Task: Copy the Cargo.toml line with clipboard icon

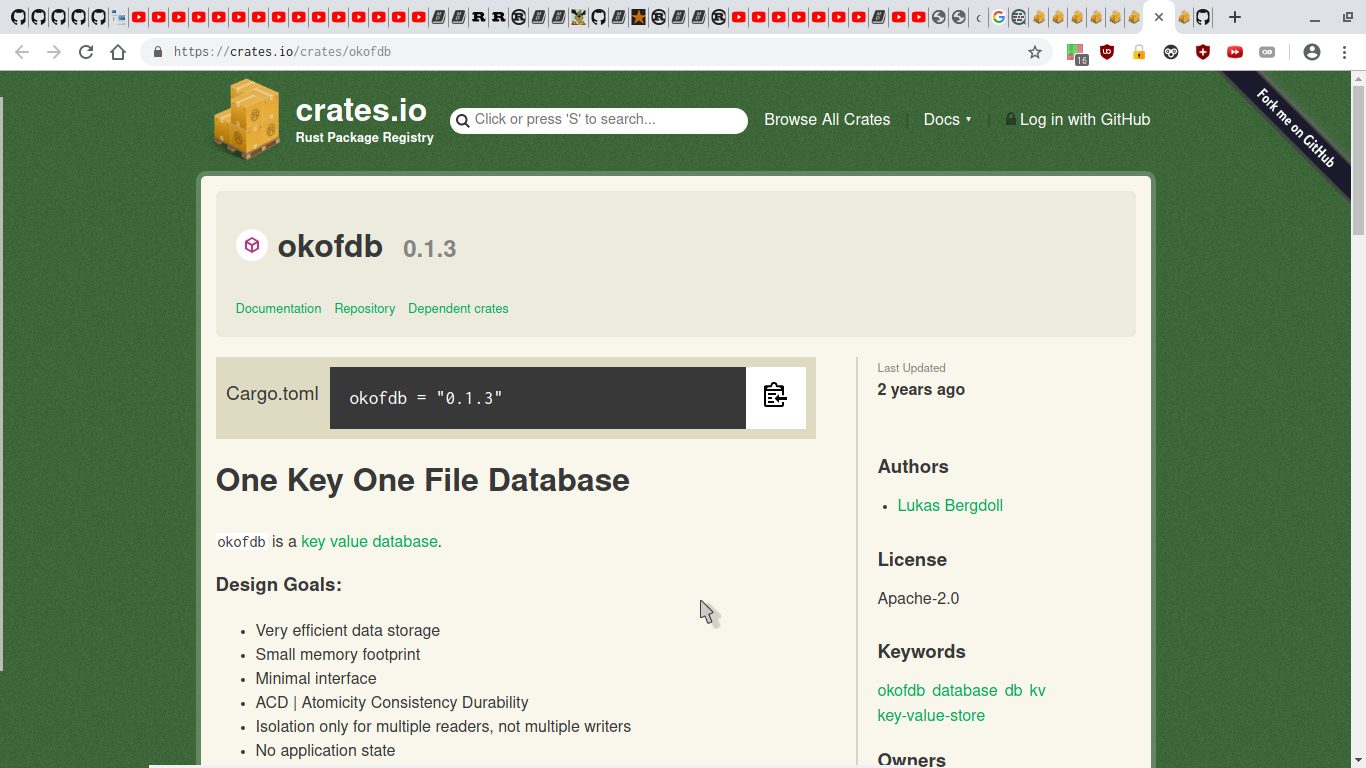Action: 775,397
